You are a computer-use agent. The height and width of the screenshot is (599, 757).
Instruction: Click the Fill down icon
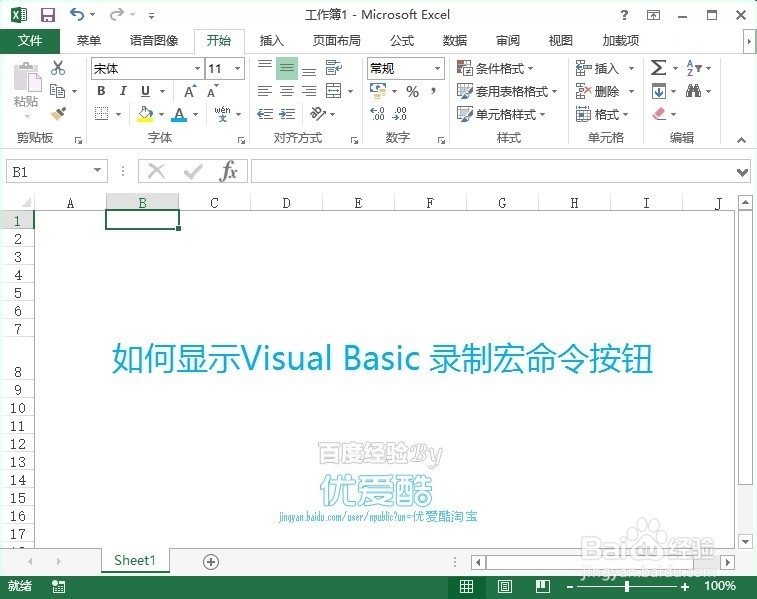tap(659, 91)
